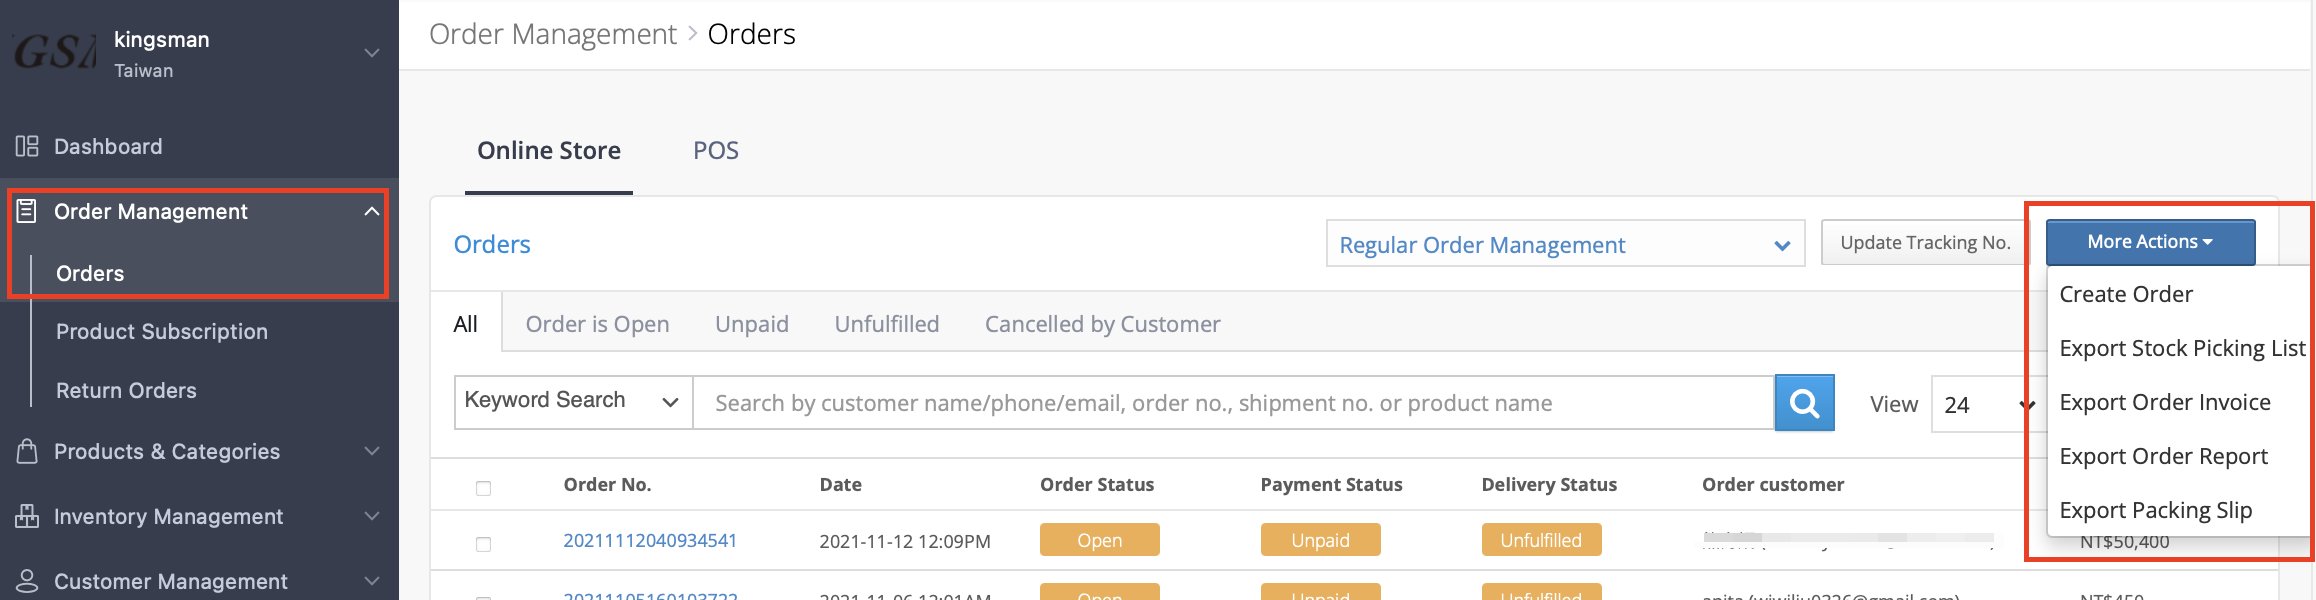
Task: Check the box for order 20211112040934541
Action: pos(484,544)
